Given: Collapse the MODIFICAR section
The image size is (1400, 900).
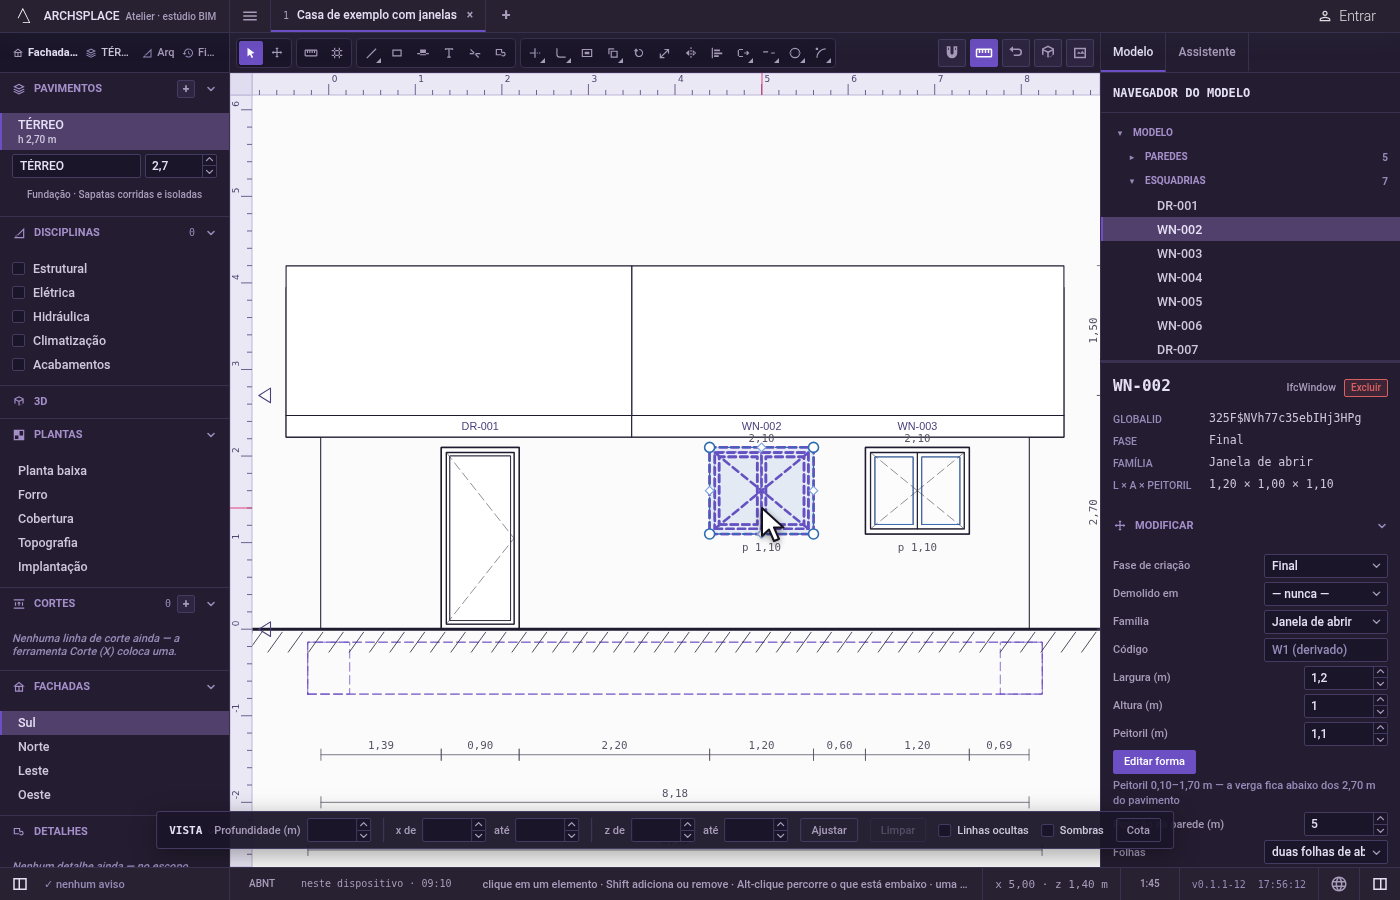Looking at the screenshot, I should tap(1381, 526).
